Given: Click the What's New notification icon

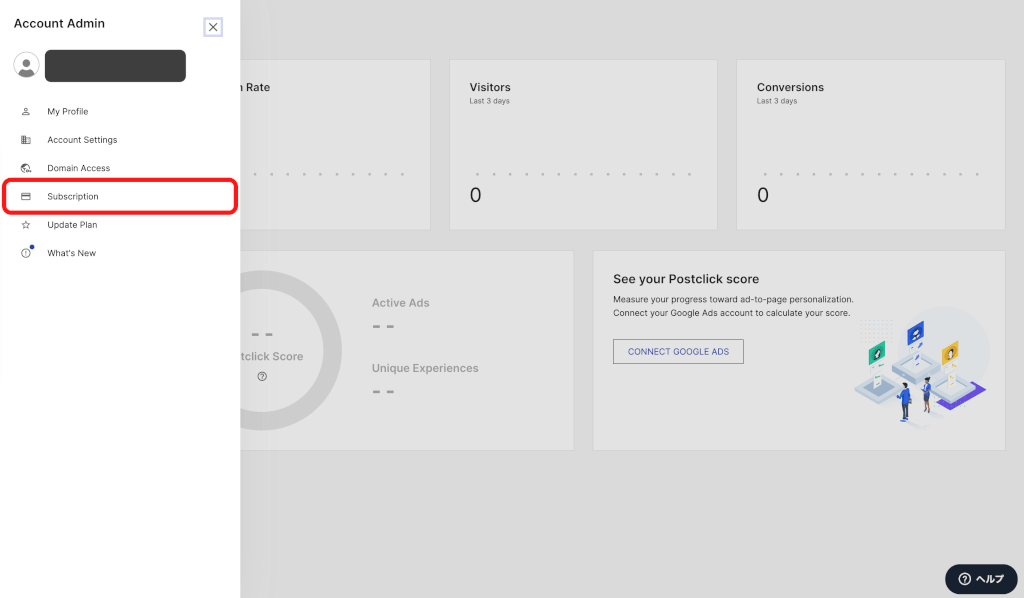Looking at the screenshot, I should coord(26,253).
